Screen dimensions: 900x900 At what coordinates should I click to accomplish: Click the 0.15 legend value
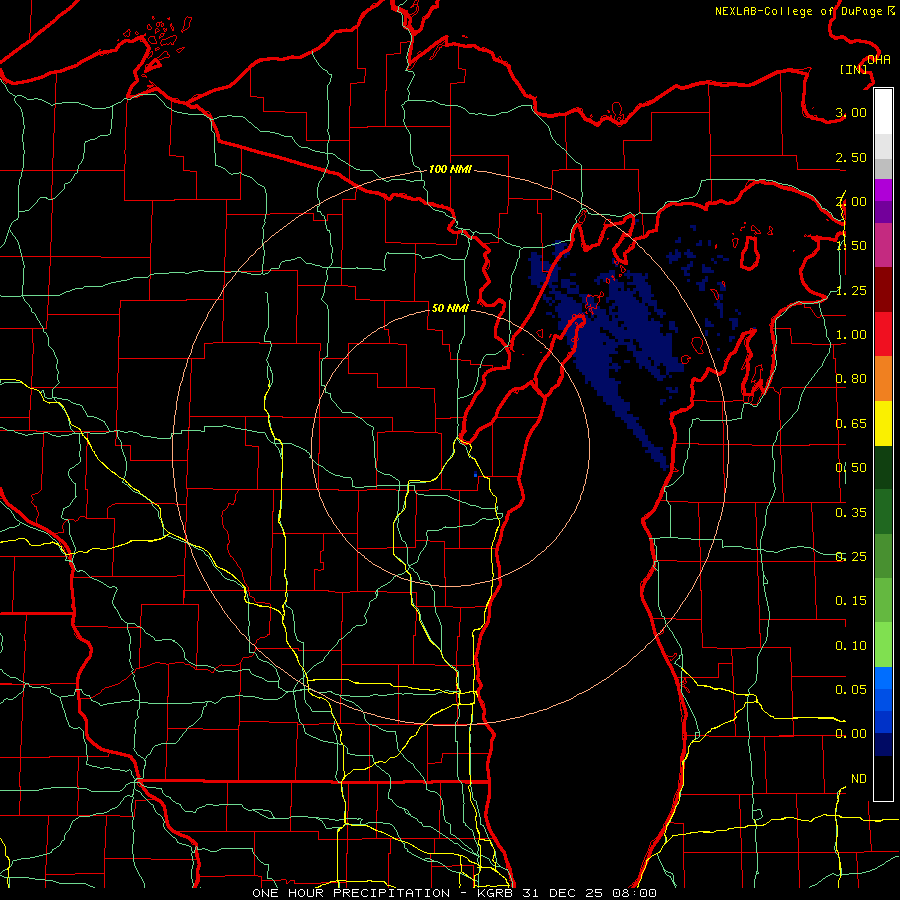[x=851, y=601]
